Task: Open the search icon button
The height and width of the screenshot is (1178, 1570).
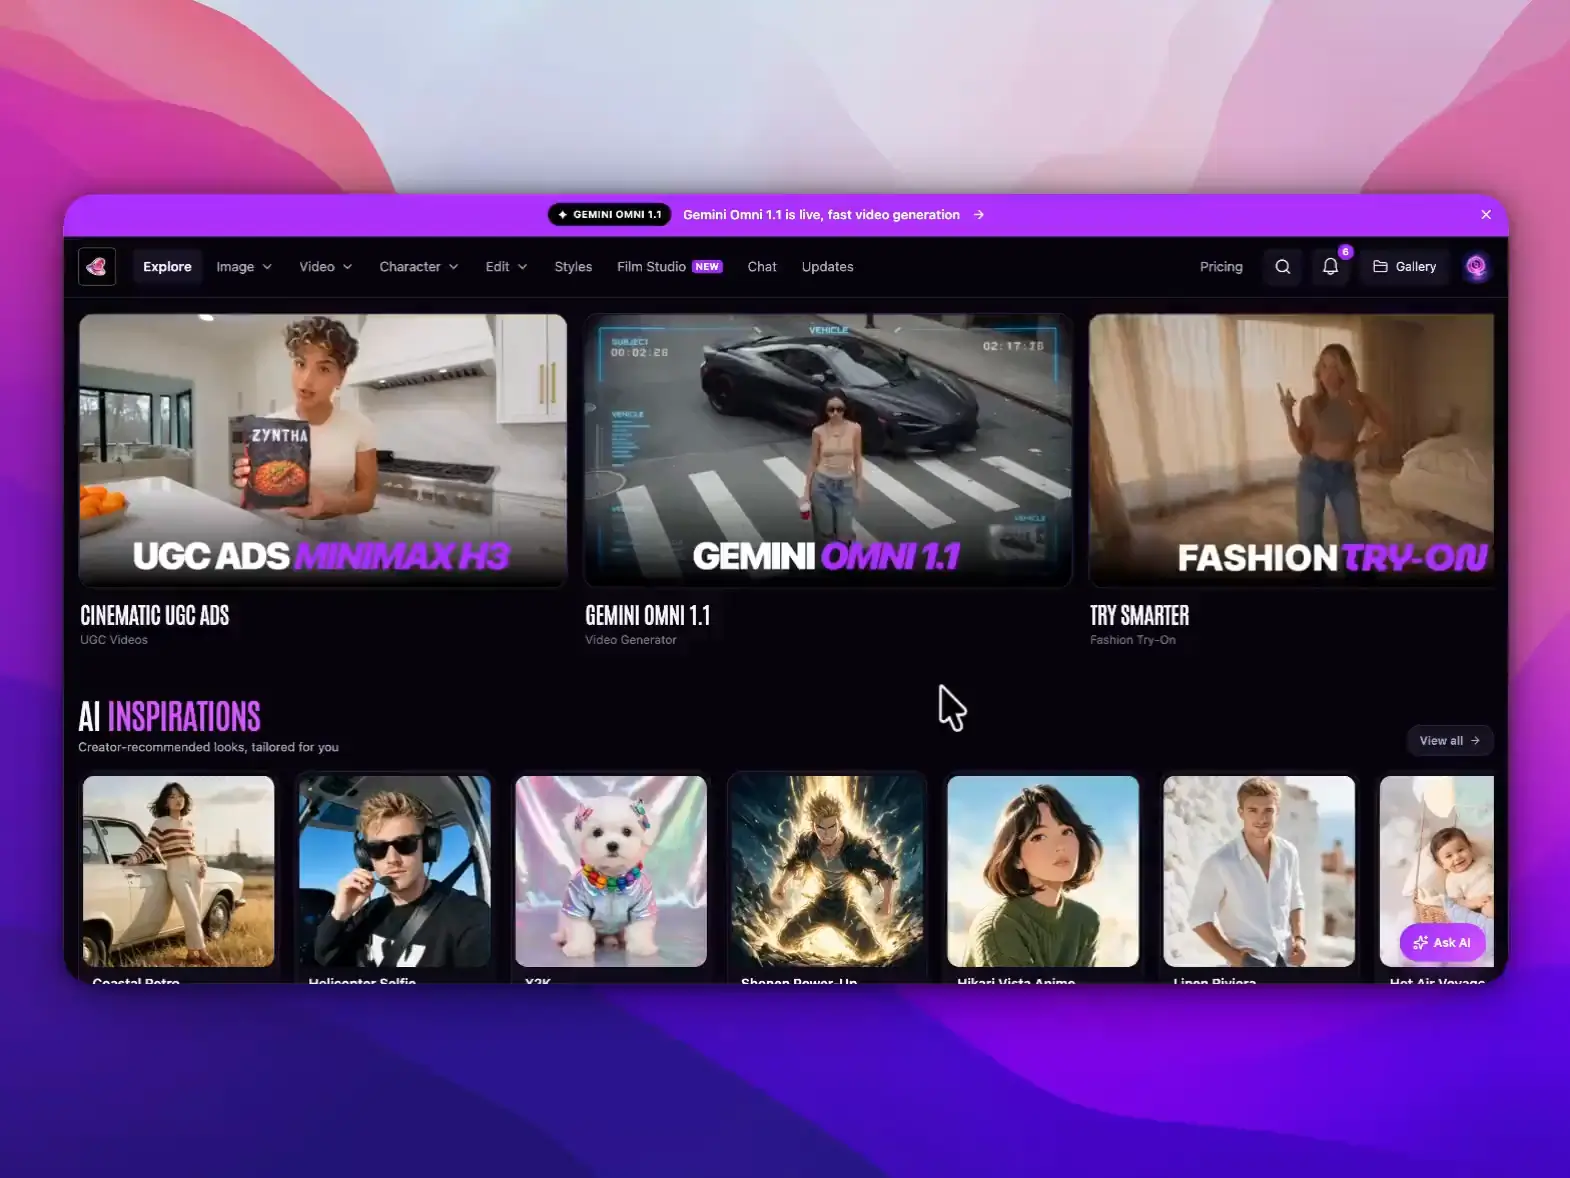Action: pos(1283,267)
